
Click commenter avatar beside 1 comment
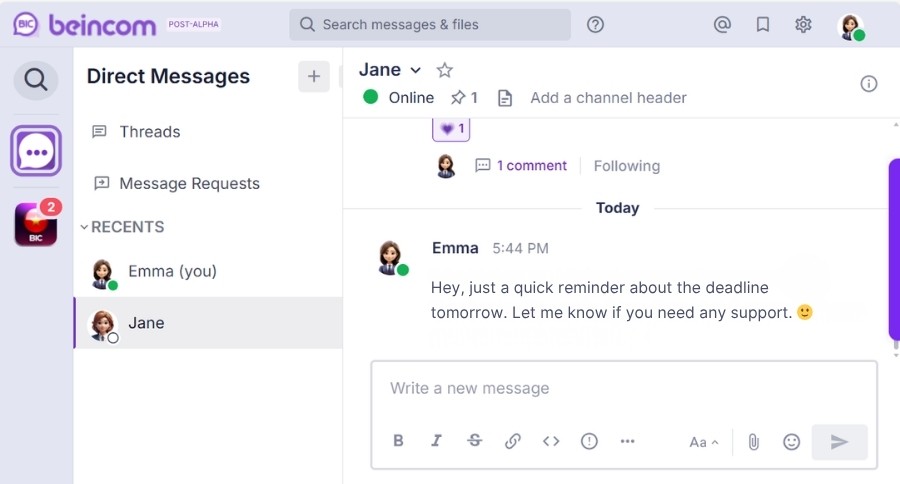(x=446, y=166)
